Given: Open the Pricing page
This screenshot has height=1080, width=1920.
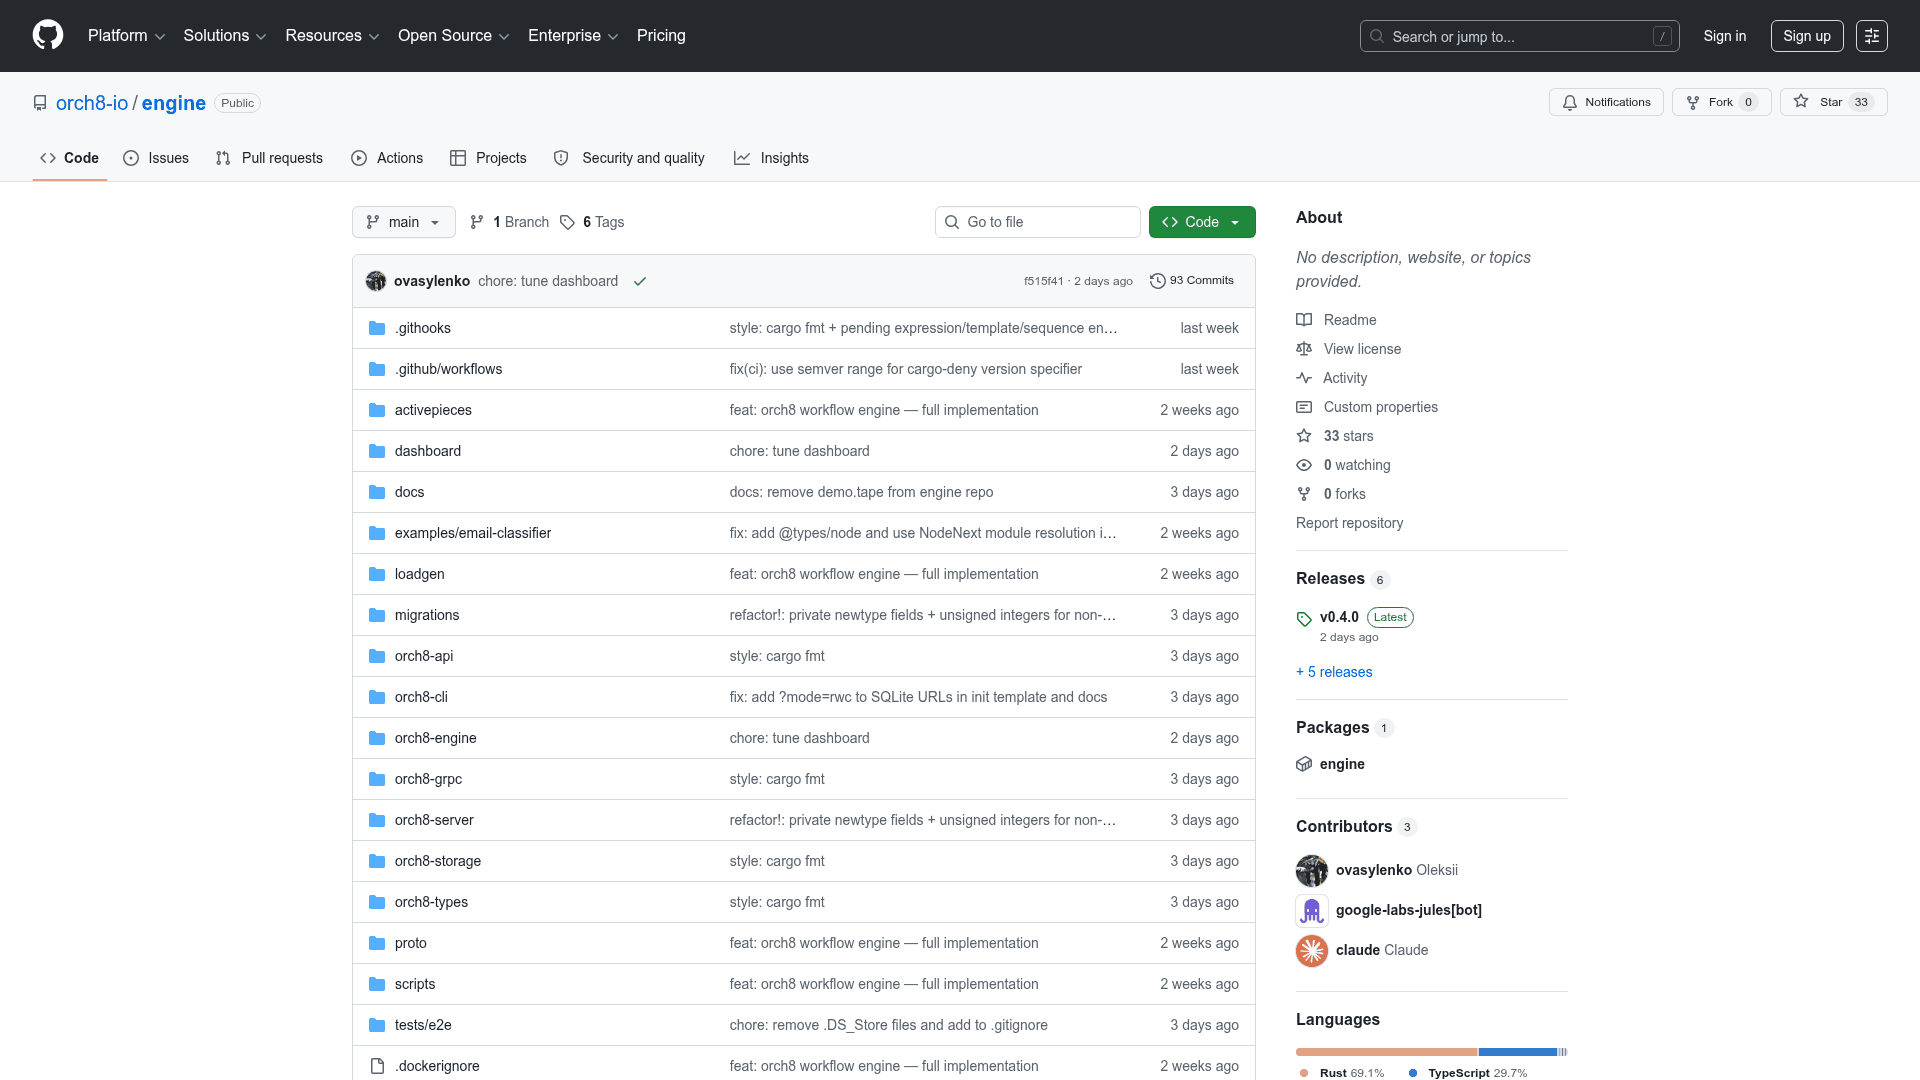Looking at the screenshot, I should (661, 36).
